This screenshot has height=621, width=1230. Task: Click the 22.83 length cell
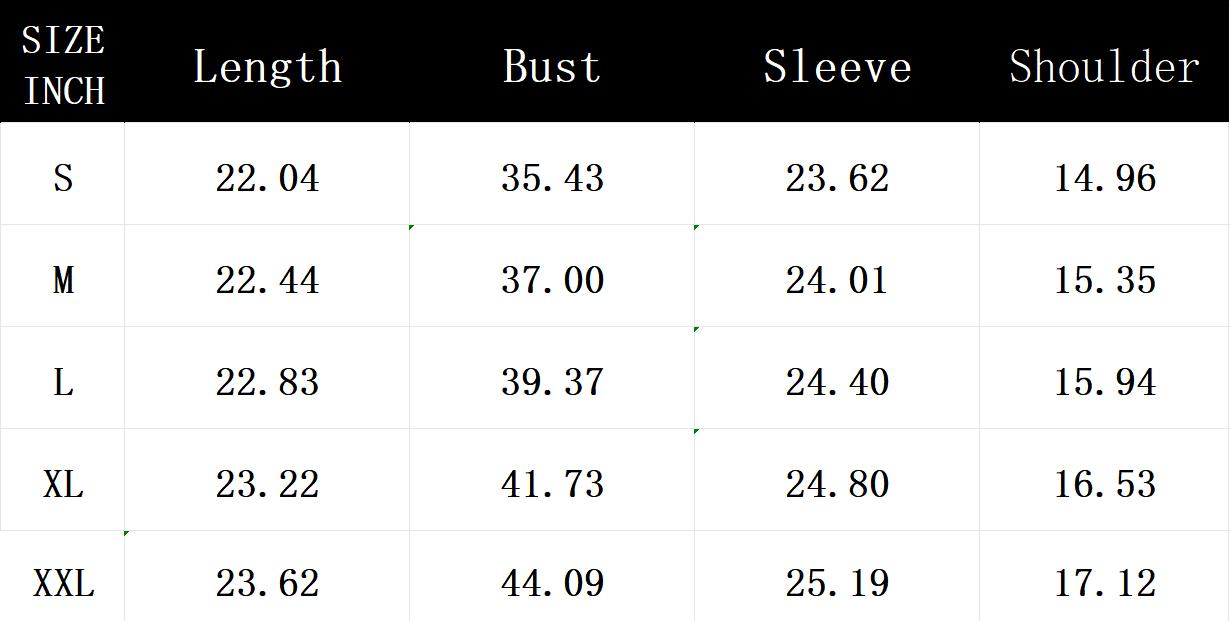point(267,382)
